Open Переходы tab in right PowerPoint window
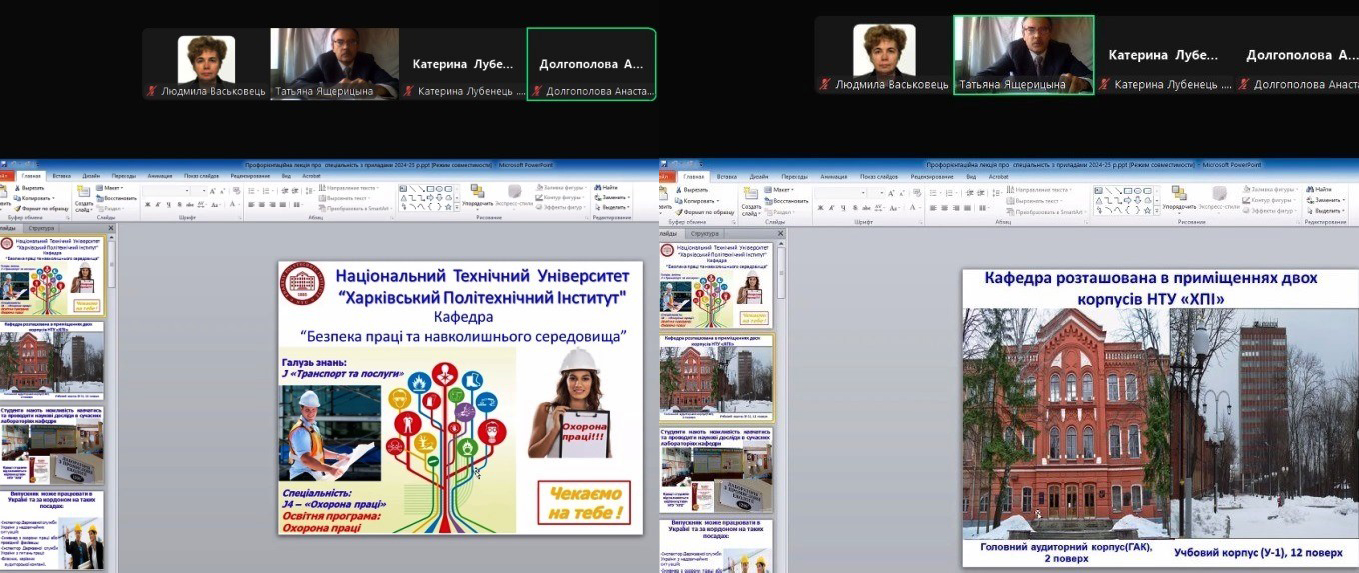Screen dimensions: 1359x573 [x=795, y=177]
